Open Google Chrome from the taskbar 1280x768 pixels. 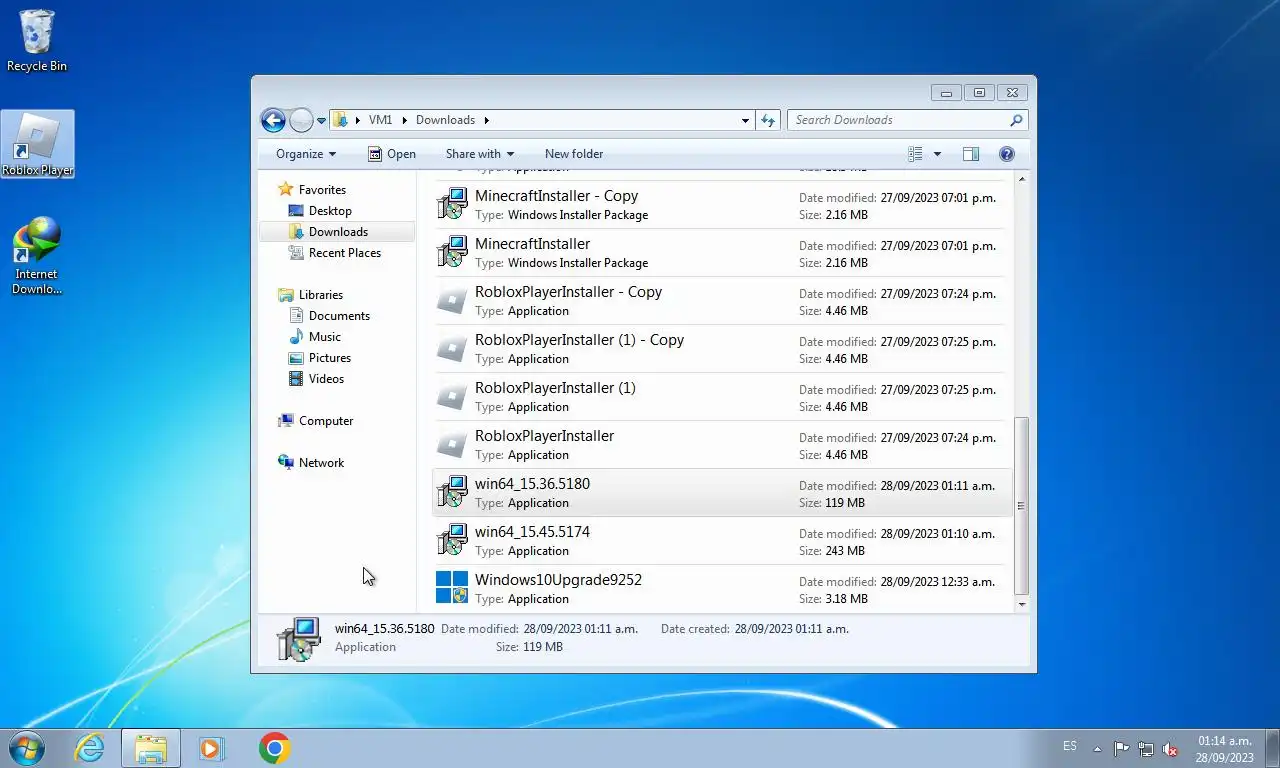274,748
